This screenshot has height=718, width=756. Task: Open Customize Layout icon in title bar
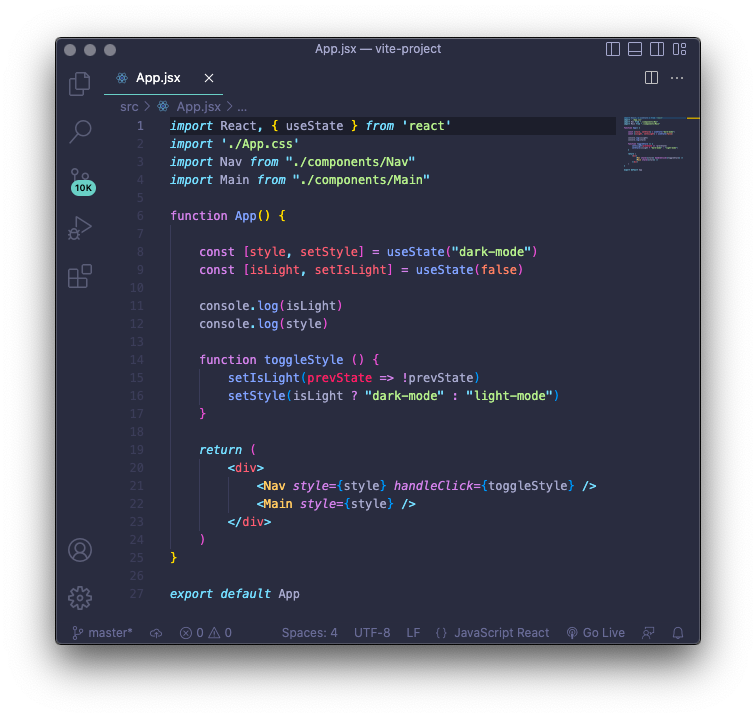pos(679,49)
